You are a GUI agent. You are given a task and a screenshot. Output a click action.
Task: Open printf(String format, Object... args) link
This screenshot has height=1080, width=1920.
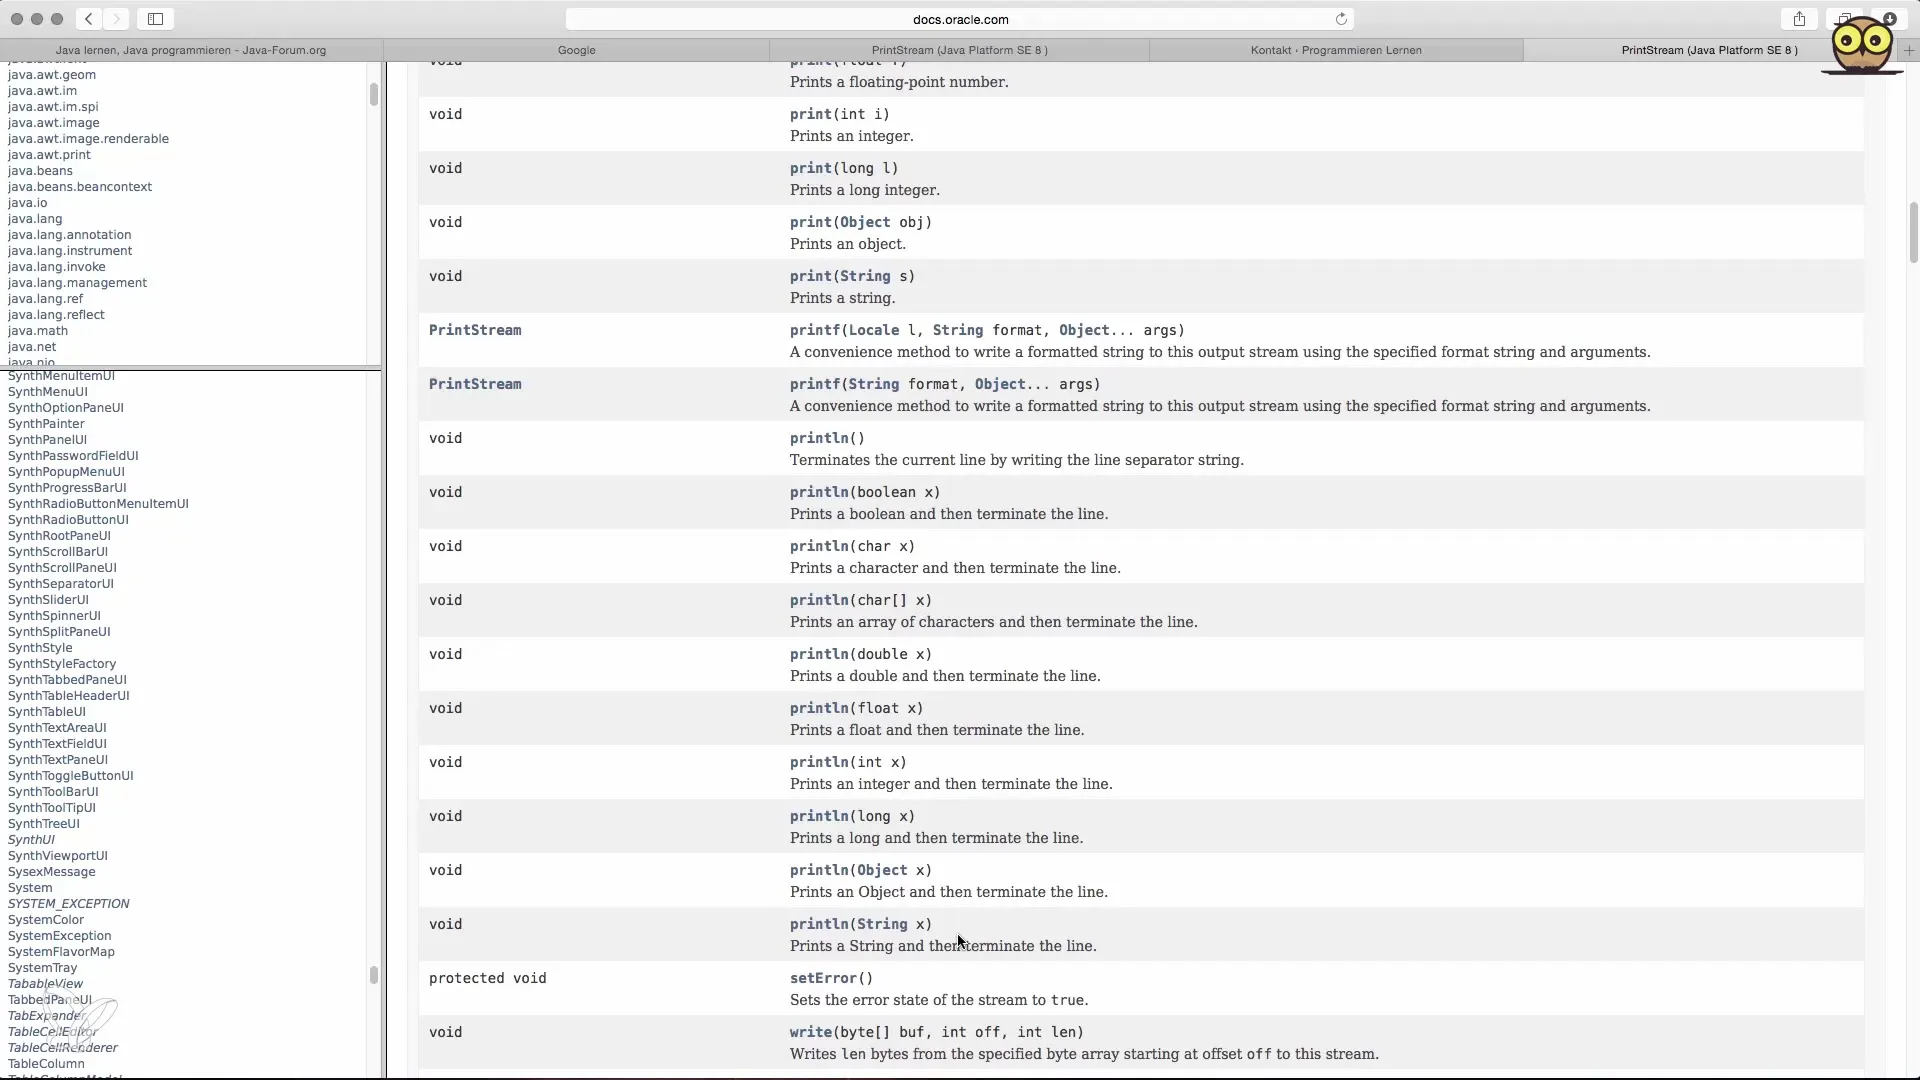pyautogui.click(x=814, y=384)
